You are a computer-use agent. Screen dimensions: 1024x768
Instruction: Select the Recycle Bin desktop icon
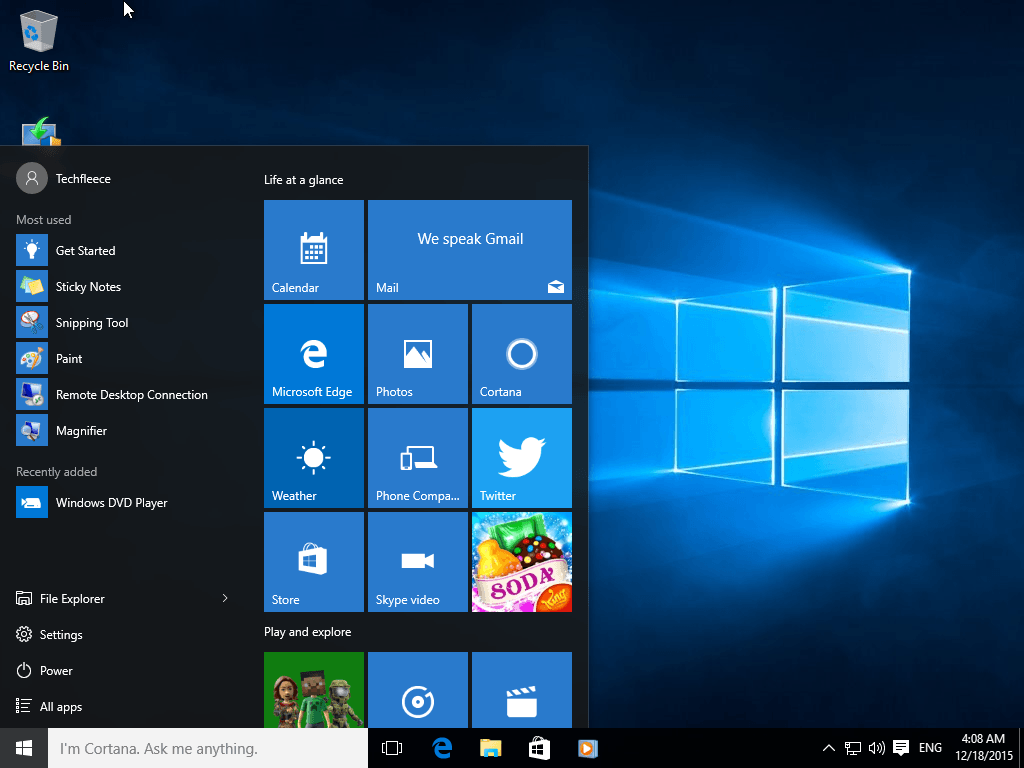click(x=39, y=42)
